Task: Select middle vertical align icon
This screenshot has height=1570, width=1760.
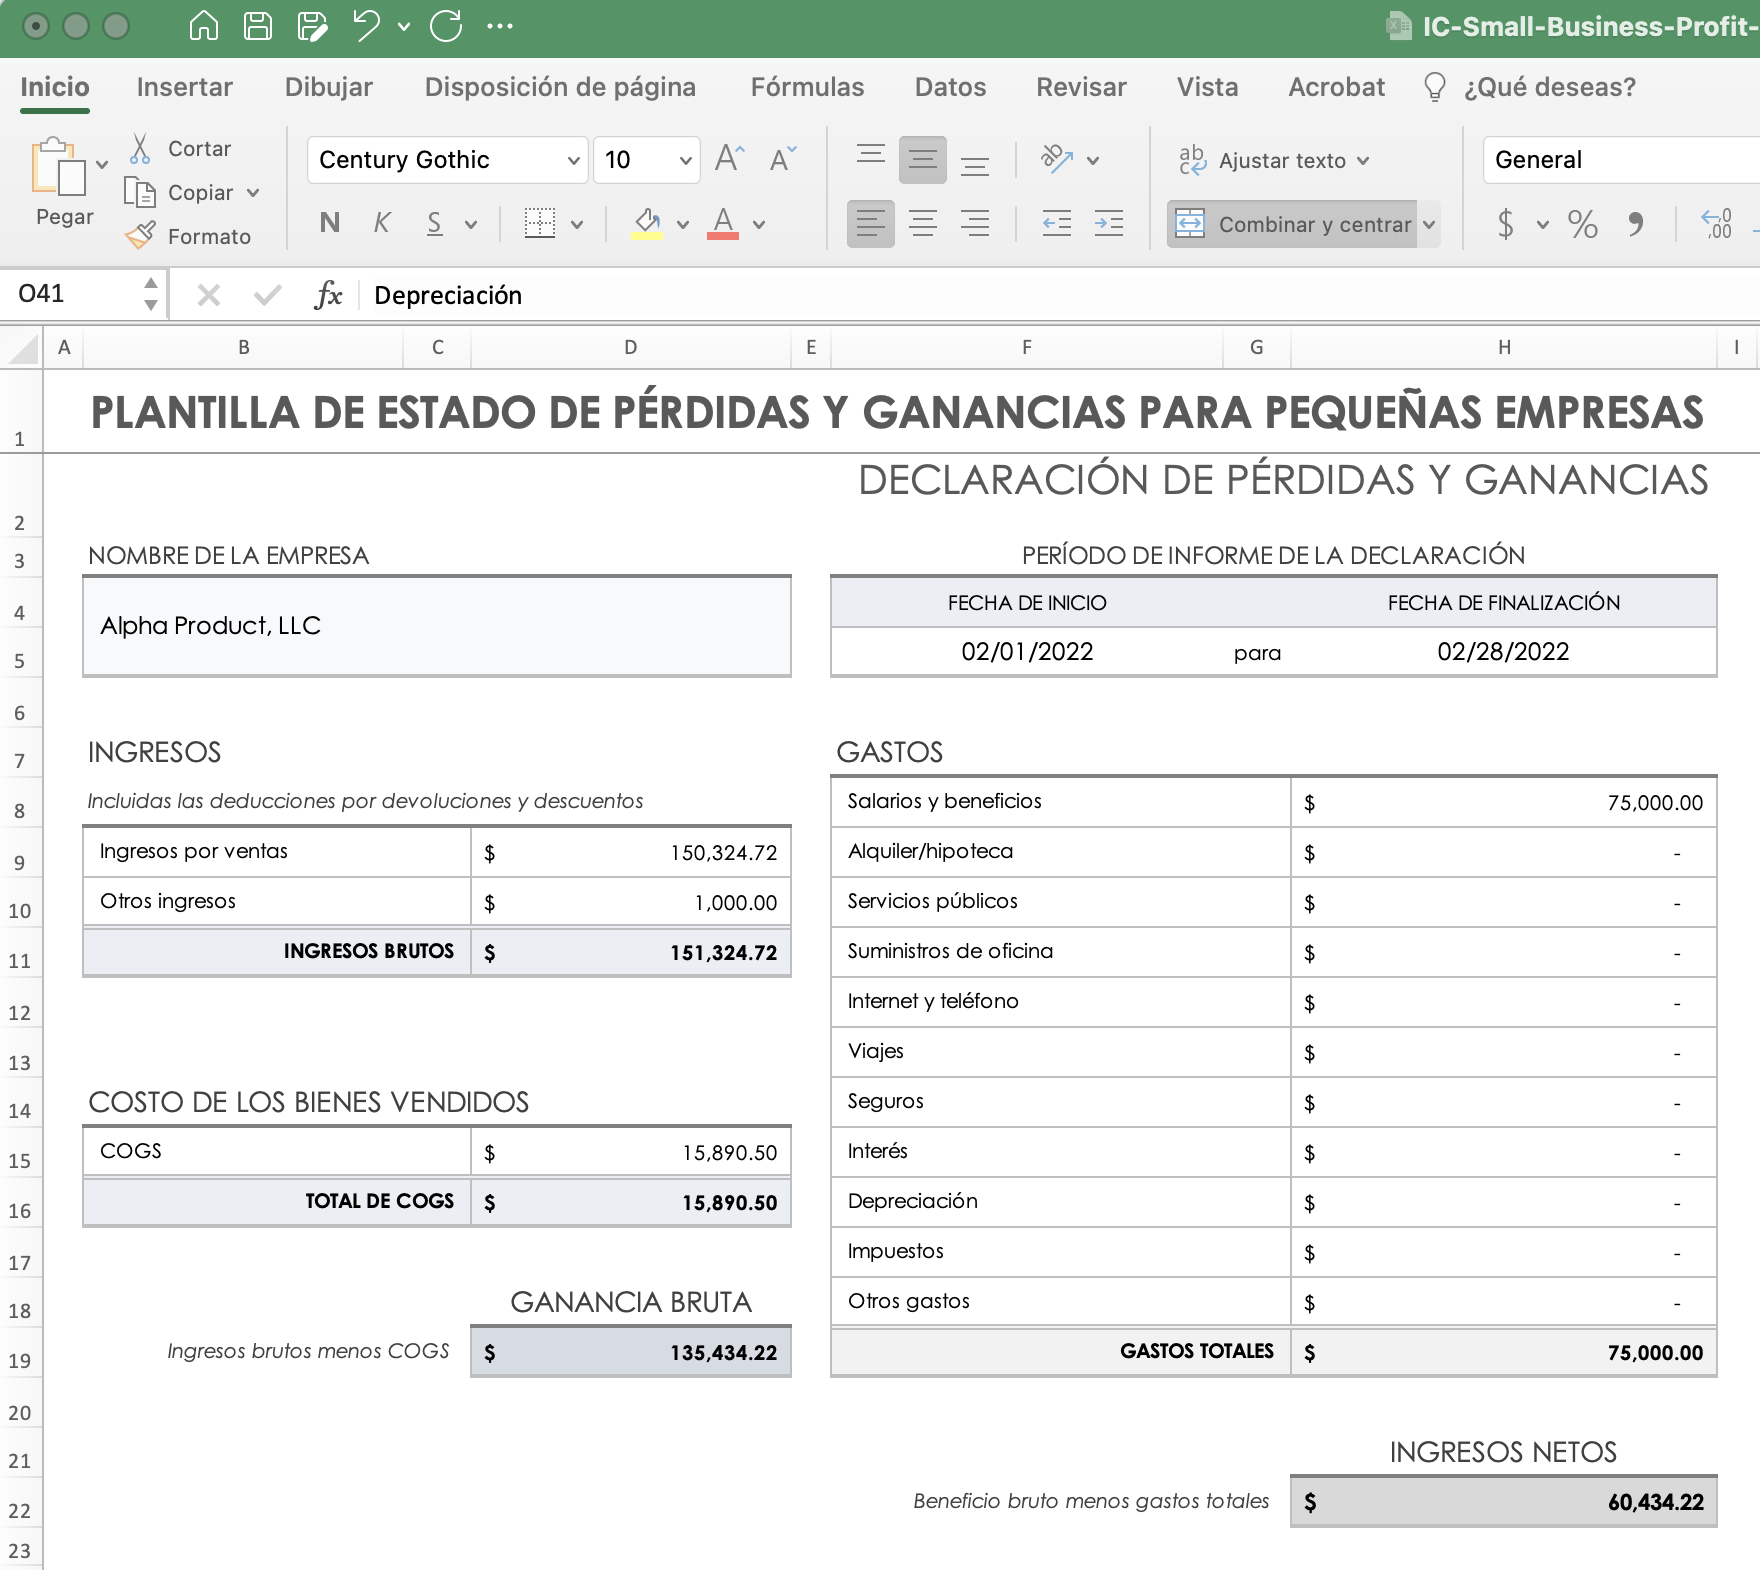Action: point(923,159)
